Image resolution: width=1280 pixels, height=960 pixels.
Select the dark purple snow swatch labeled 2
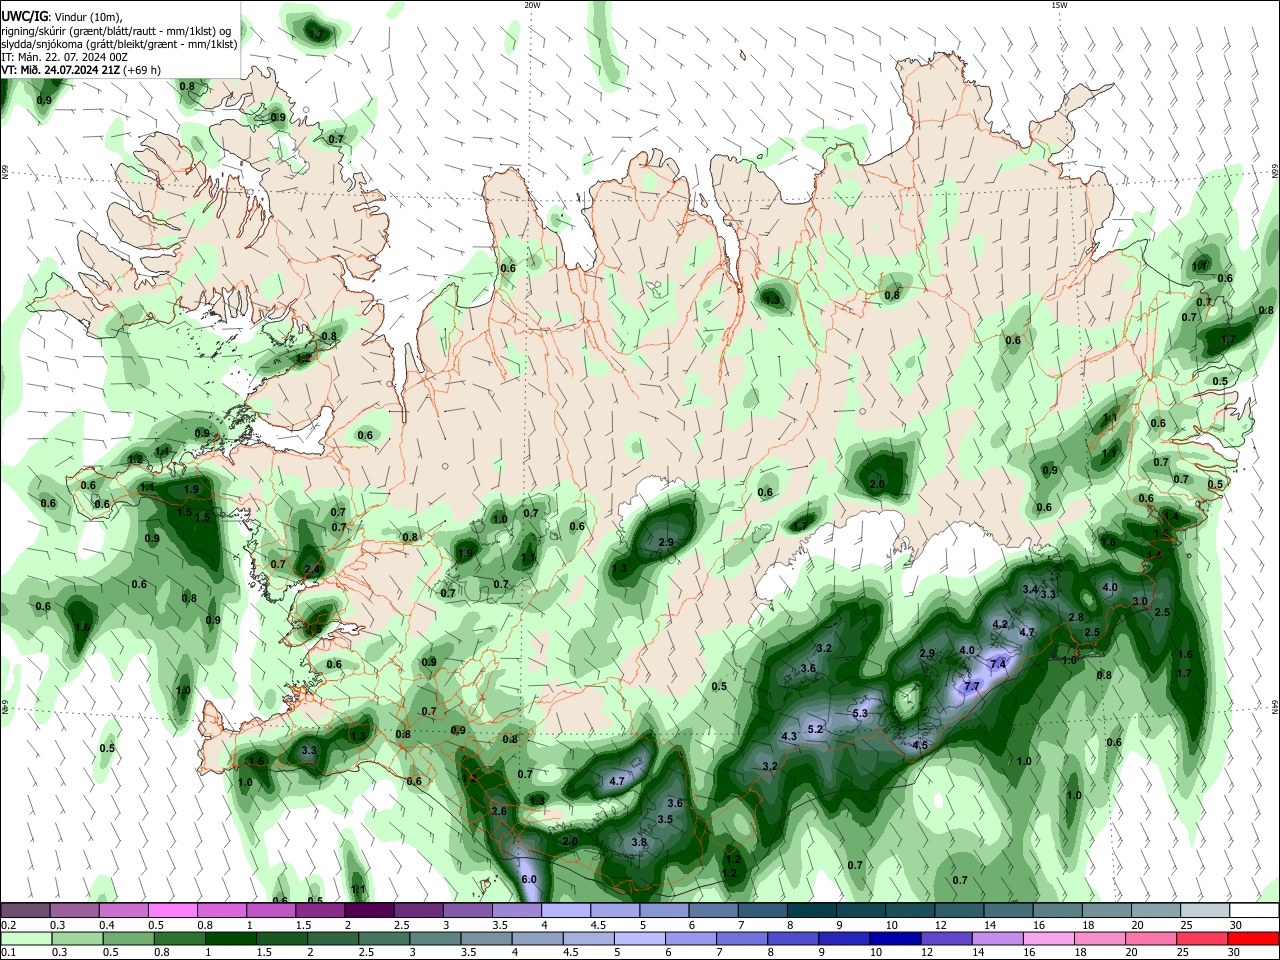(368, 910)
